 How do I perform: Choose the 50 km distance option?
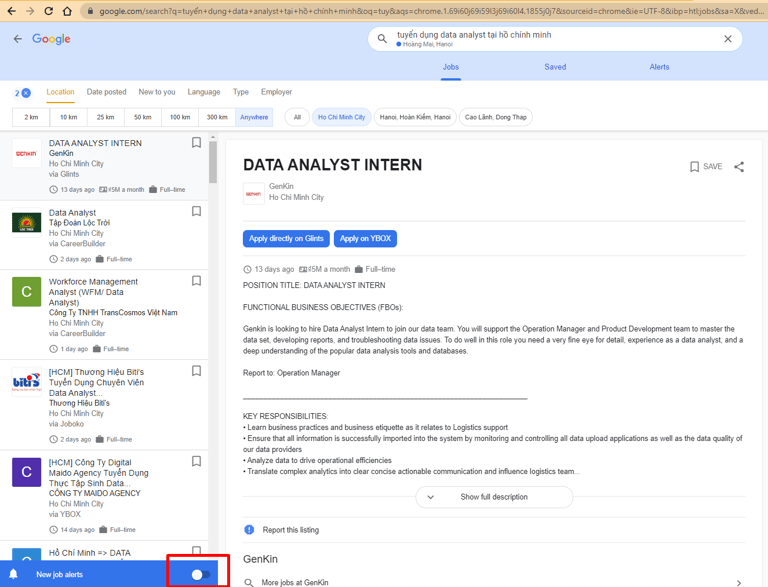(143, 117)
